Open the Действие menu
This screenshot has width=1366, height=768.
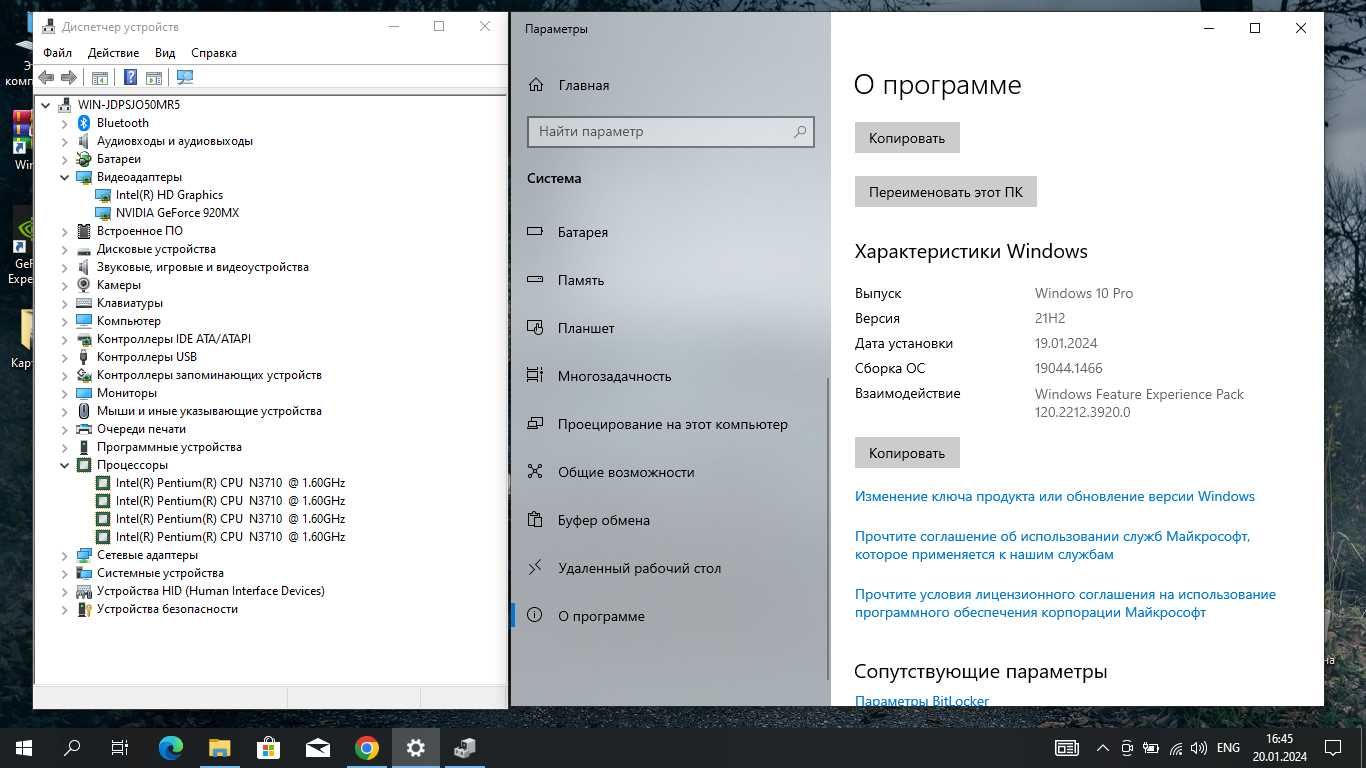coord(113,53)
